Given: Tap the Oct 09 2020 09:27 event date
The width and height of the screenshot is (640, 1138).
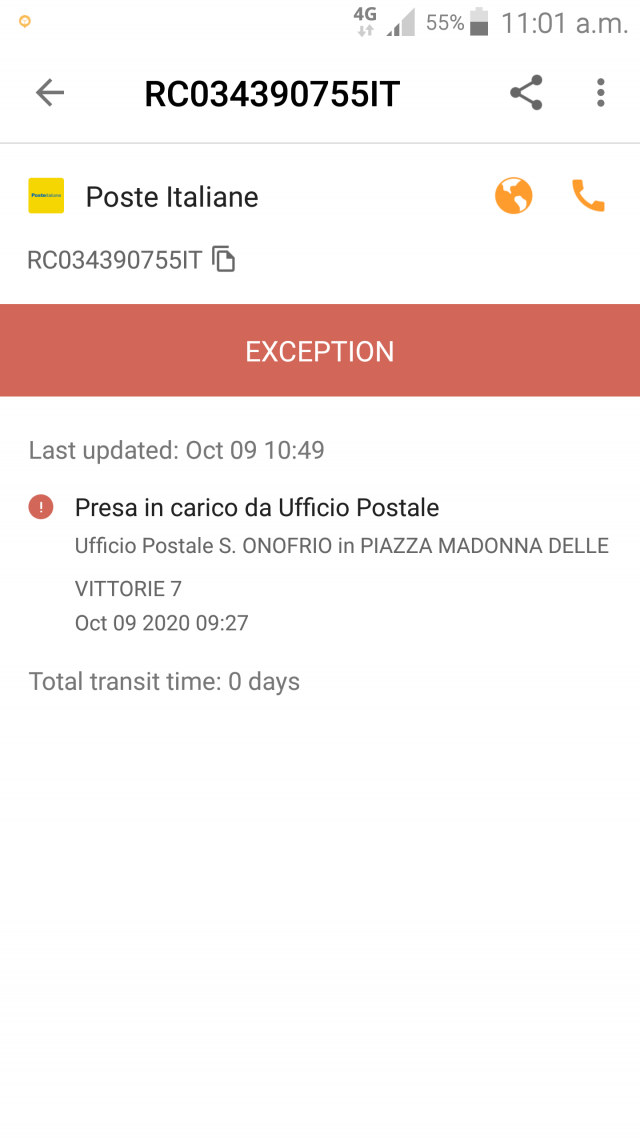Looking at the screenshot, I should 162,623.
